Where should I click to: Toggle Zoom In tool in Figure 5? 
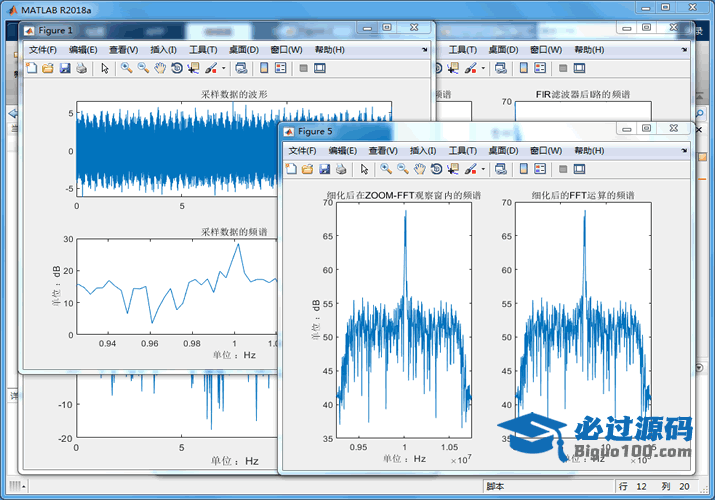pos(386,169)
